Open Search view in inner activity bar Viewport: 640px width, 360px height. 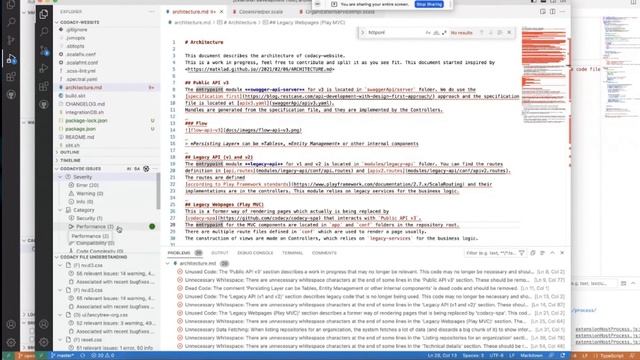pyautogui.click(x=44, y=31)
